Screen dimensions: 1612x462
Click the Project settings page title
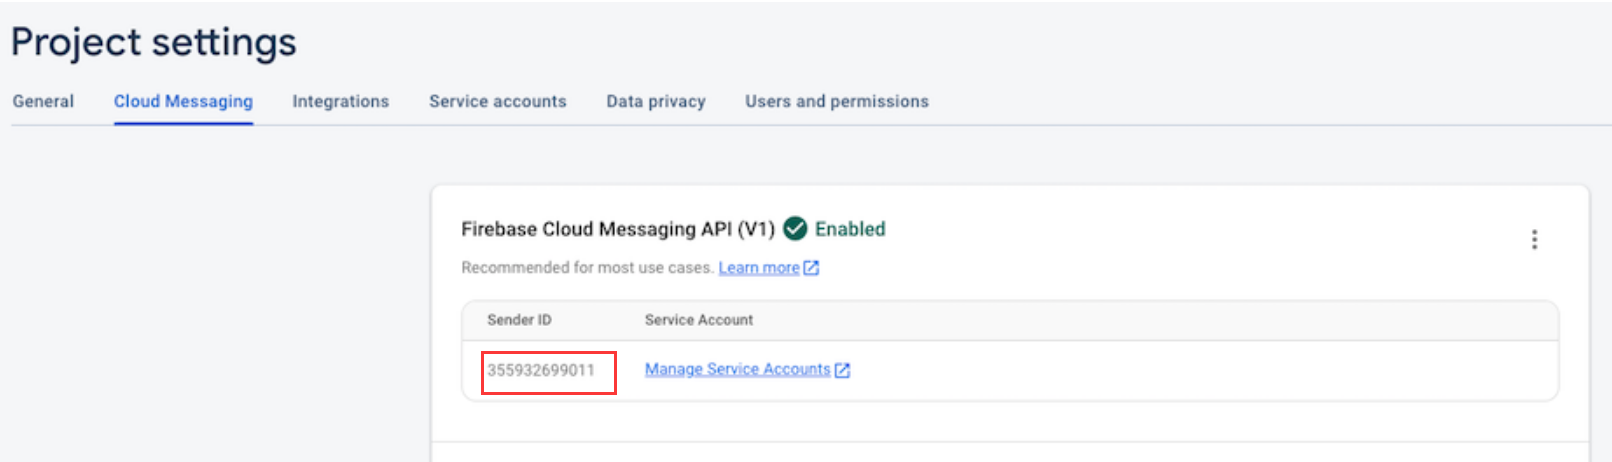point(154,42)
